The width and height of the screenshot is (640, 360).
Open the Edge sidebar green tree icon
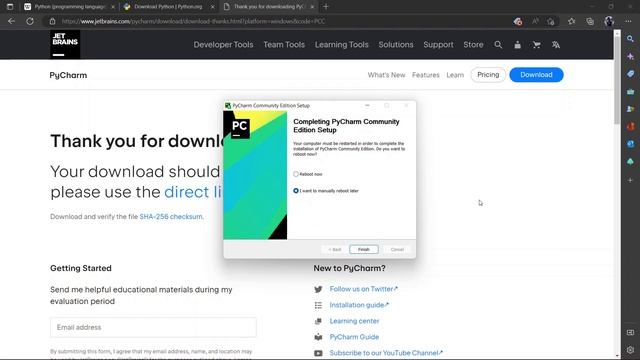tap(630, 162)
